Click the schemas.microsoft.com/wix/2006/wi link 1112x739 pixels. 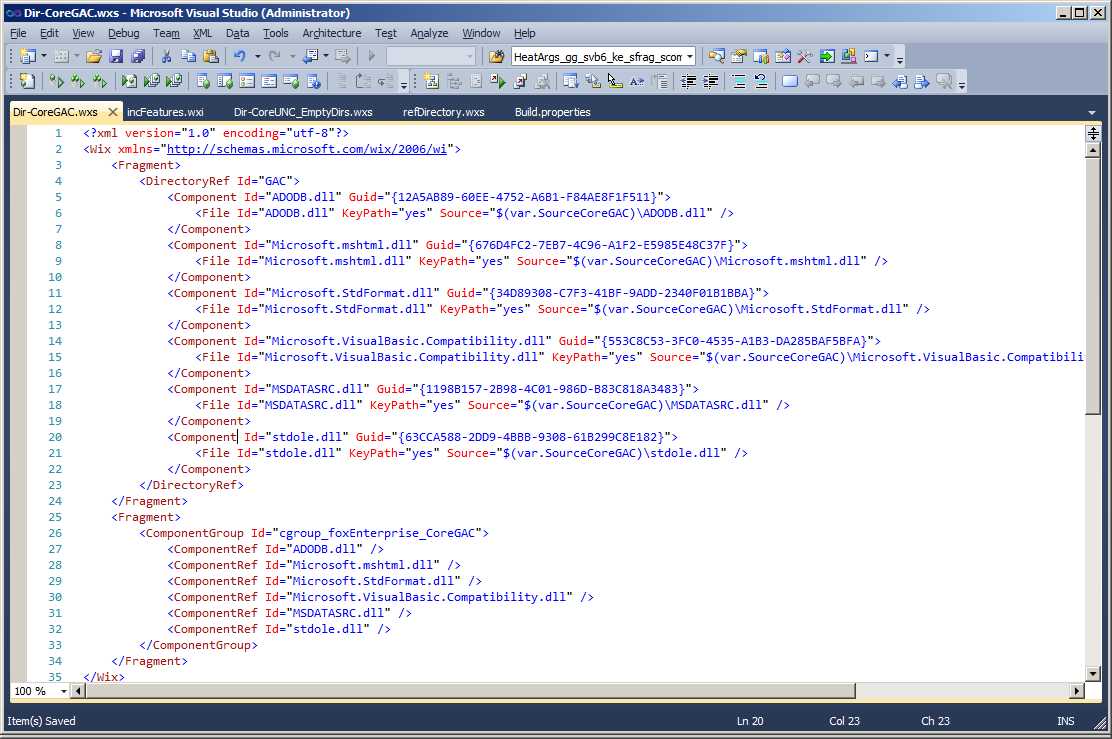point(306,149)
